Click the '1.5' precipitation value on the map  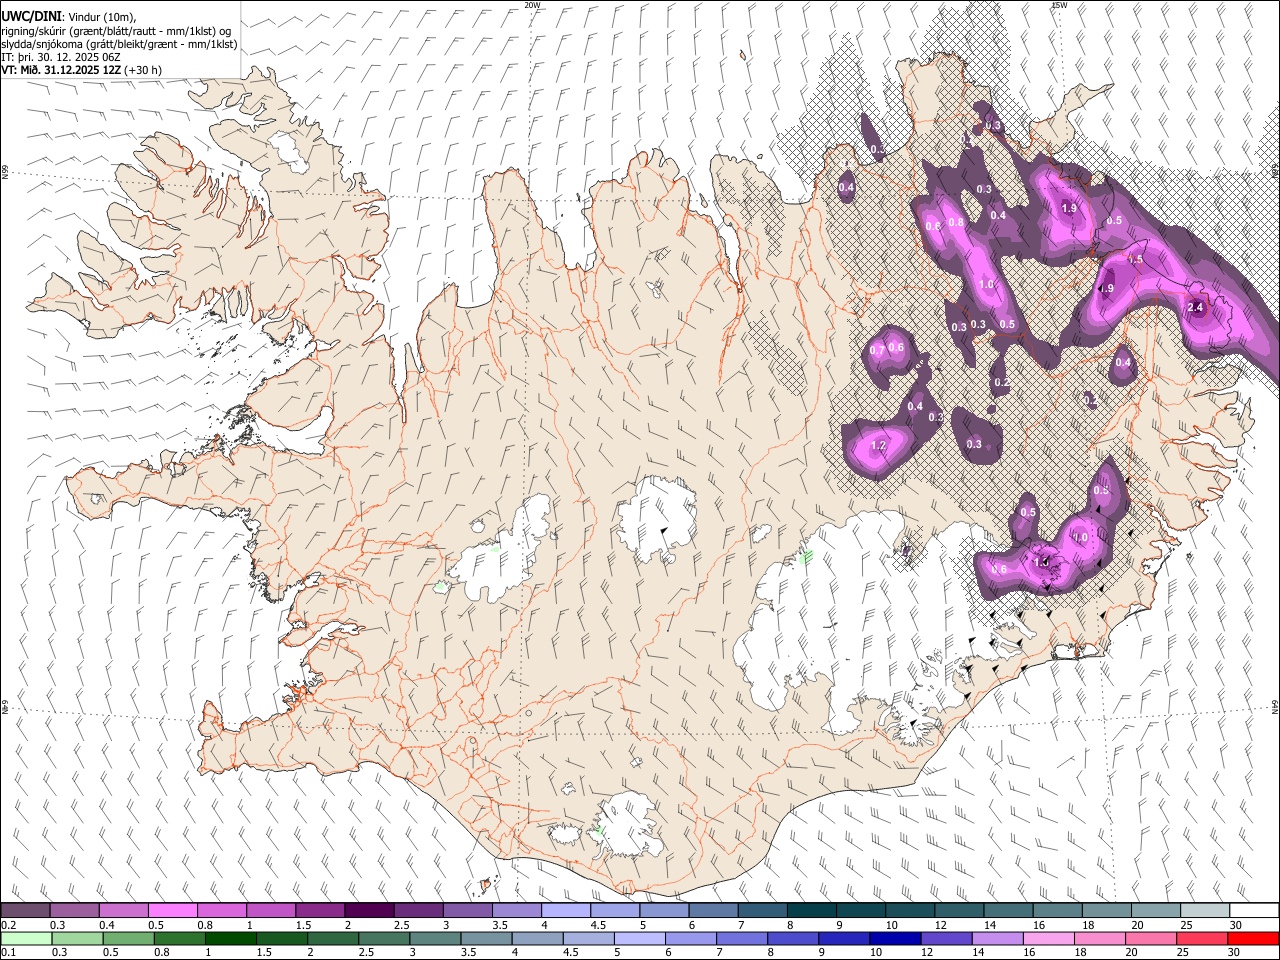point(1135,259)
